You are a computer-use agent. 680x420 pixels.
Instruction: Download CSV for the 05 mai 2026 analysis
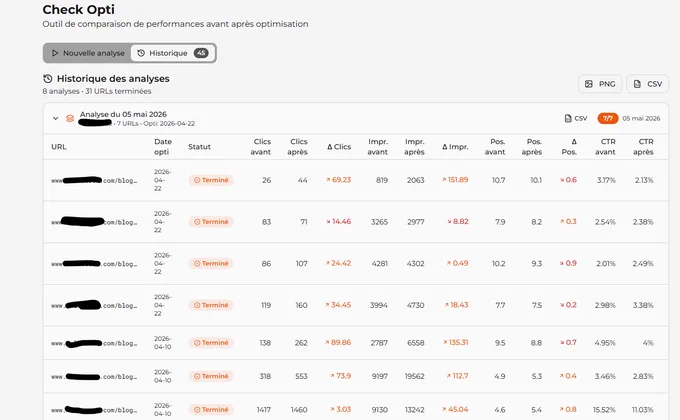tap(576, 118)
